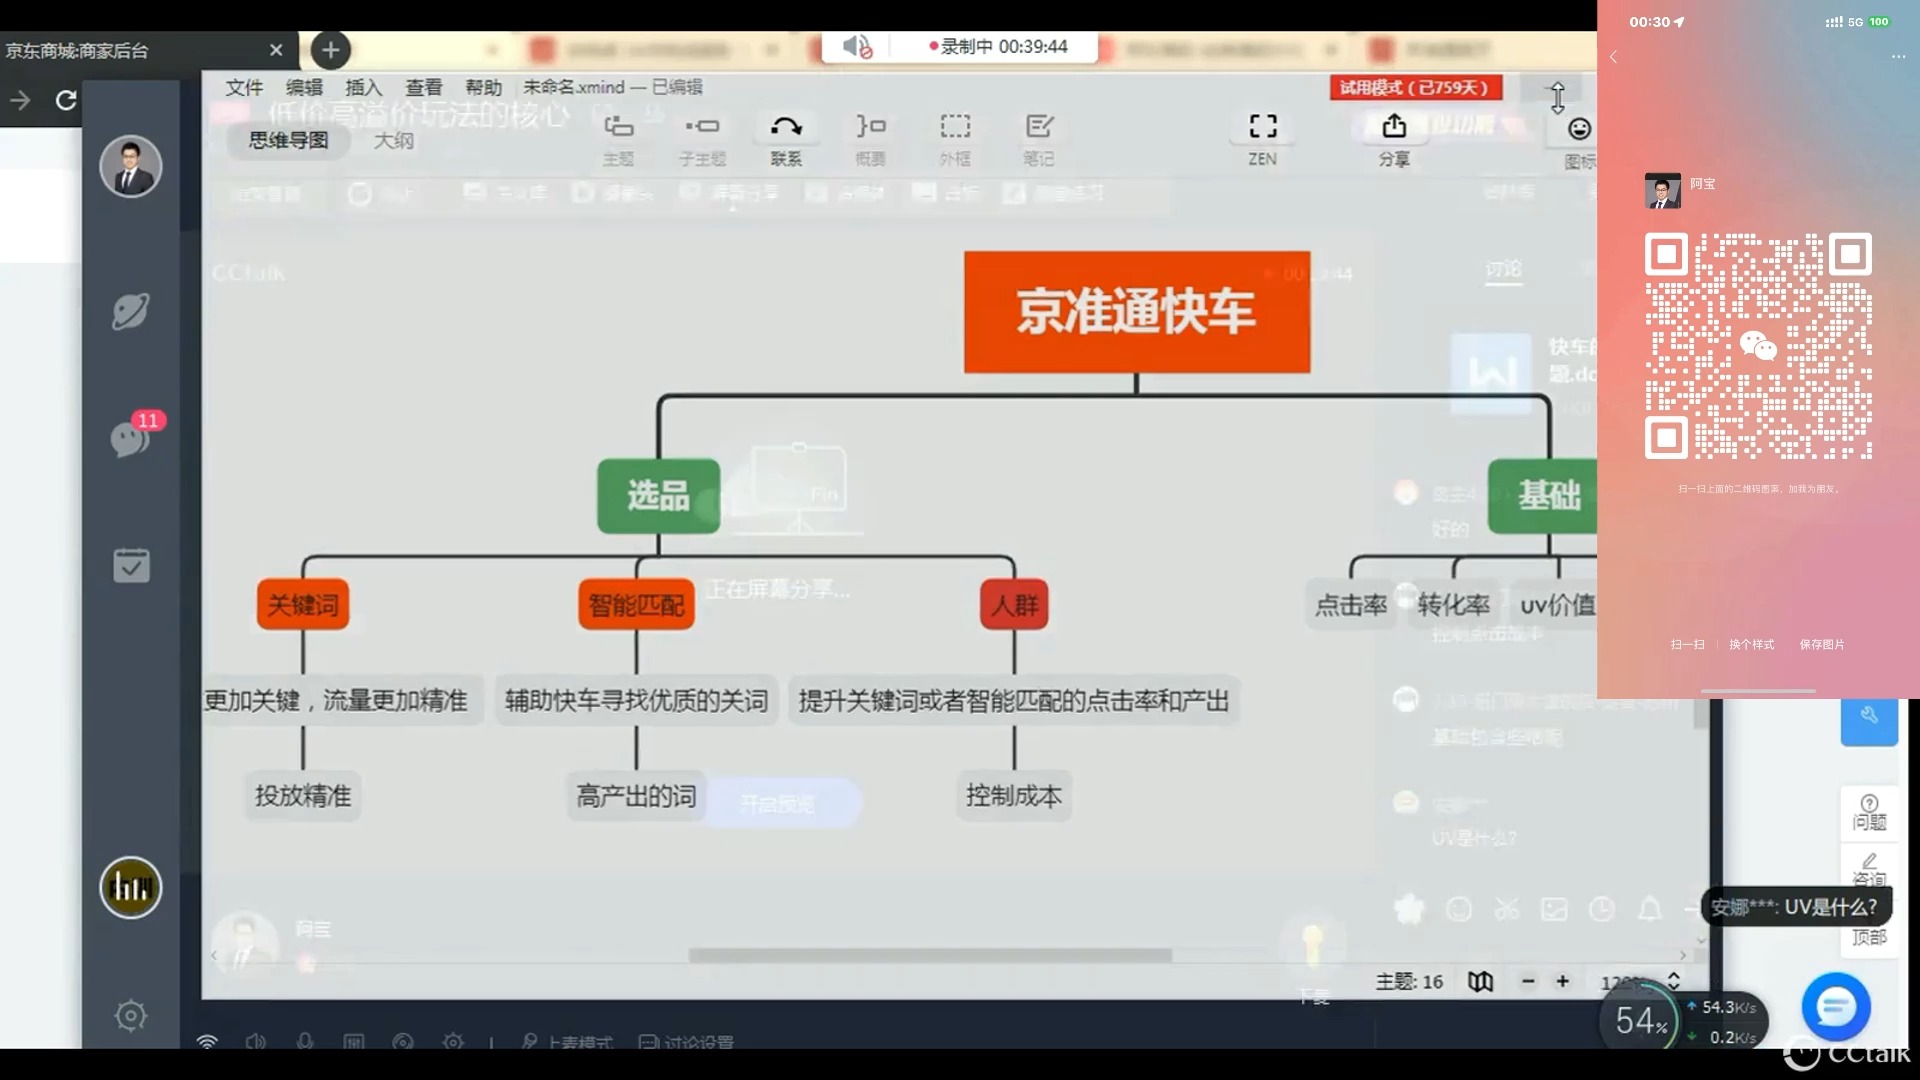Viewport: 1920px width, 1080px height.
Task: Open CCtalk settings gear in sidebar
Action: 130,1015
